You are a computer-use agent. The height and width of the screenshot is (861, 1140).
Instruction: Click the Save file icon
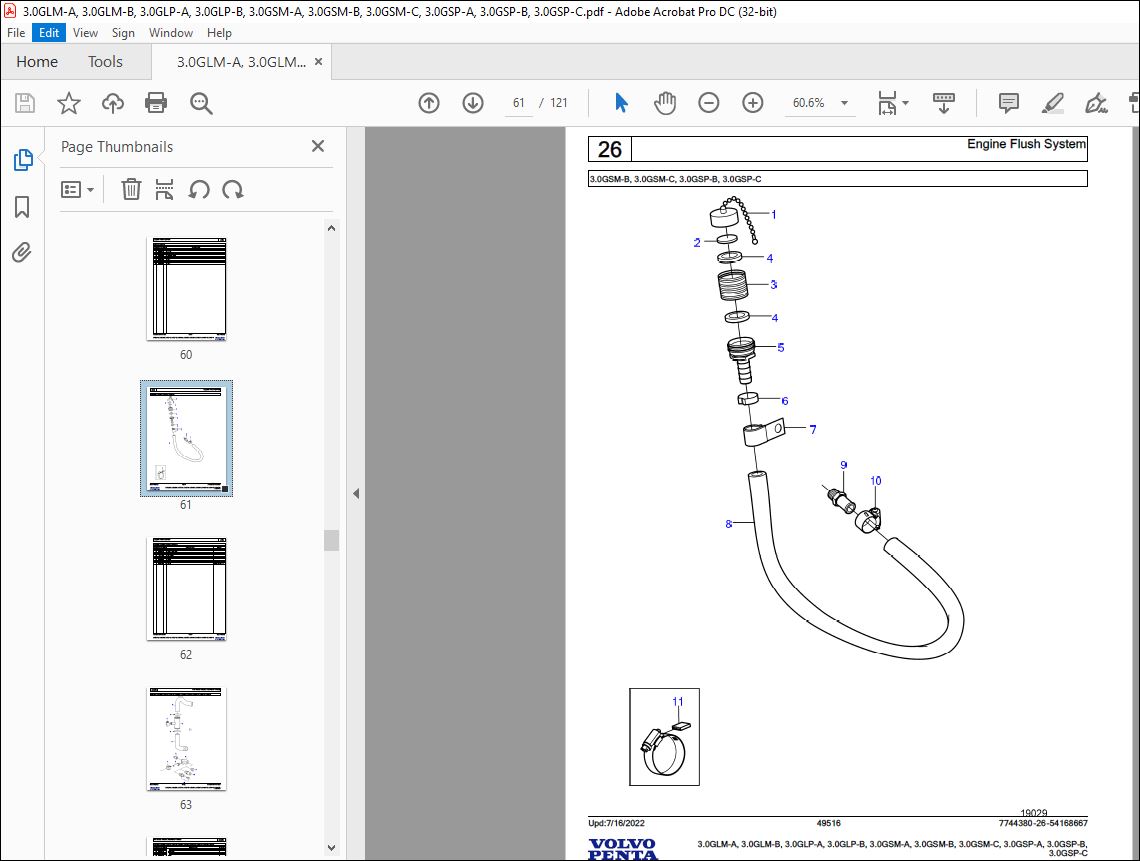point(25,103)
